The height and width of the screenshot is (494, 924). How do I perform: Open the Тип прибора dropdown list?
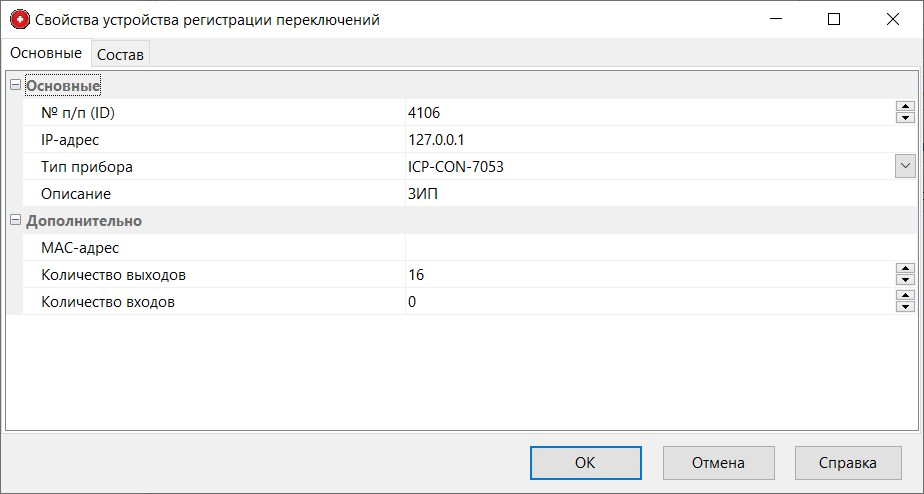tap(905, 167)
